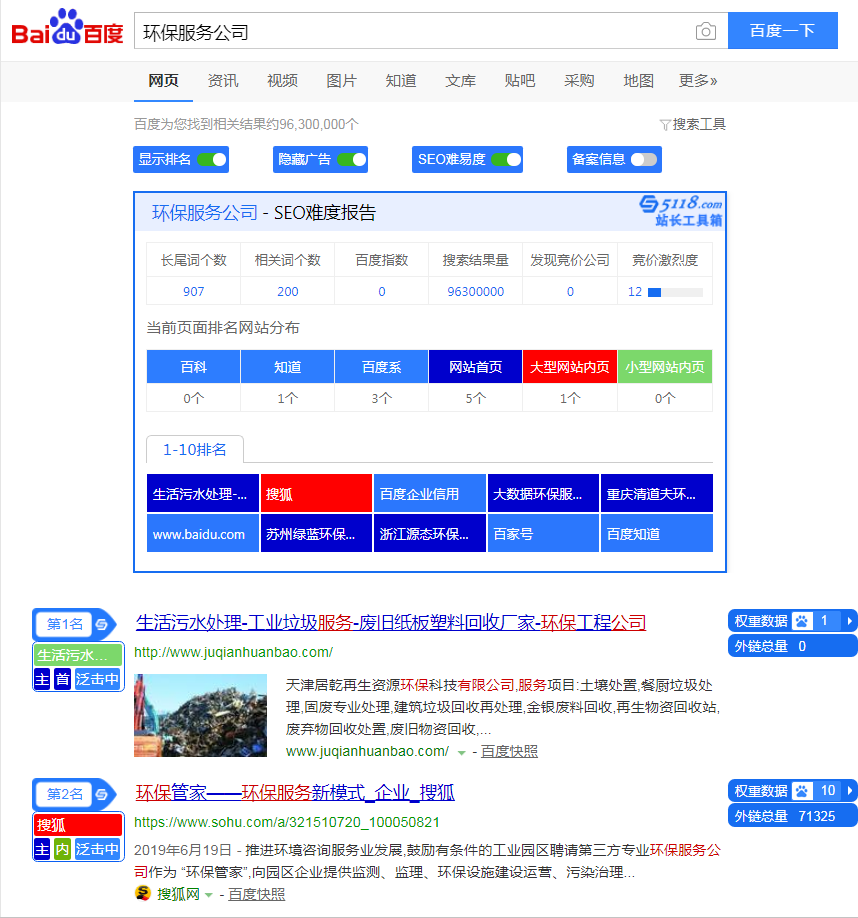Click the 5118 icon on rank 1 badge
This screenshot has height=918, width=858.
102,625
